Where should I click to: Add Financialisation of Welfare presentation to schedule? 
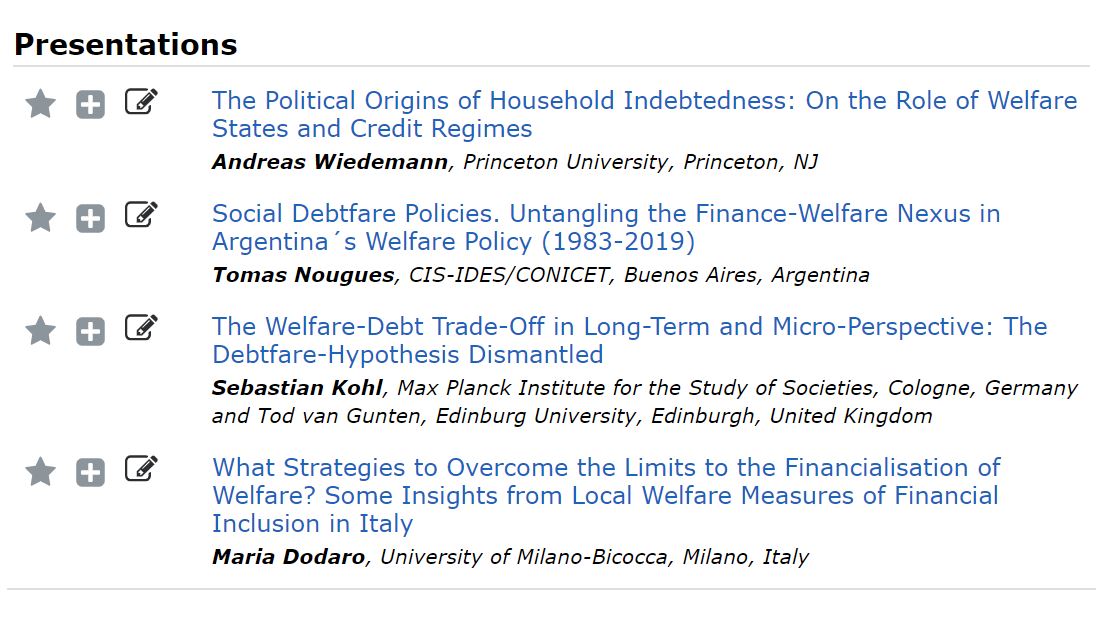coord(90,472)
